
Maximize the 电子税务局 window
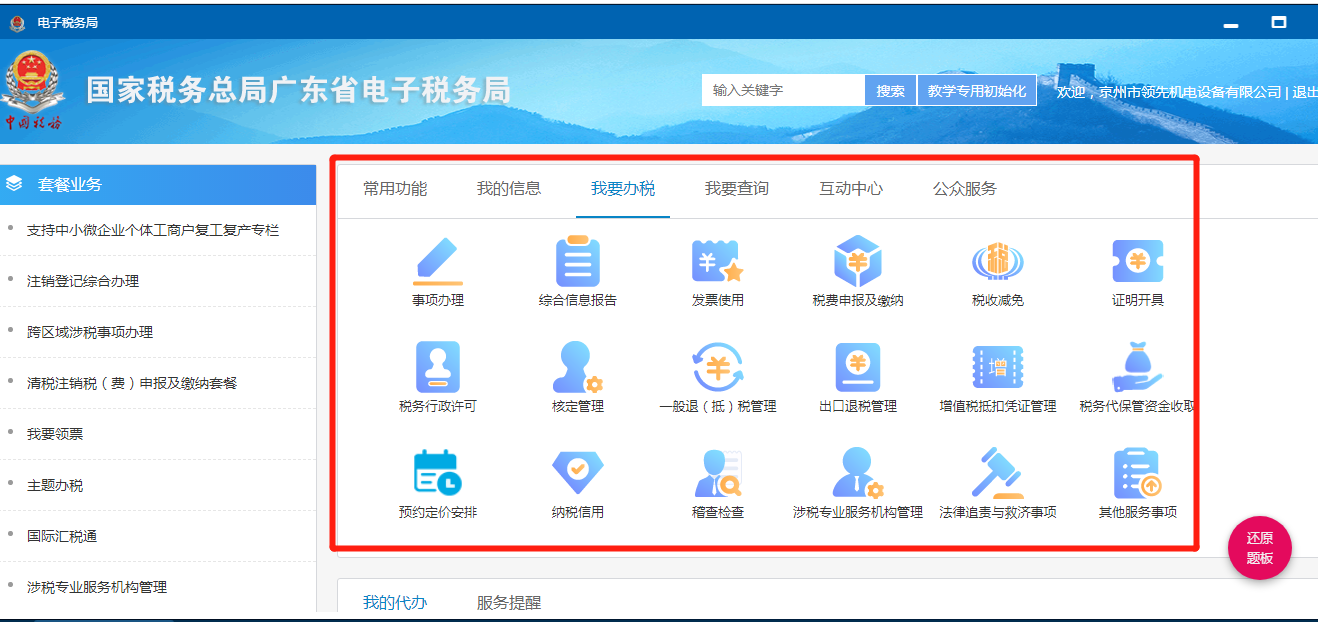(1278, 22)
